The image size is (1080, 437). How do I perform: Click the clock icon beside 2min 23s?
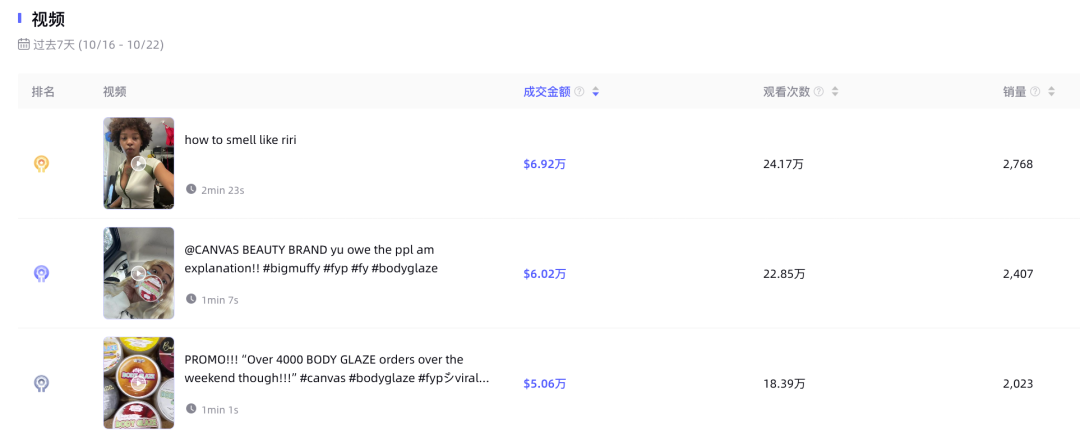click(191, 189)
